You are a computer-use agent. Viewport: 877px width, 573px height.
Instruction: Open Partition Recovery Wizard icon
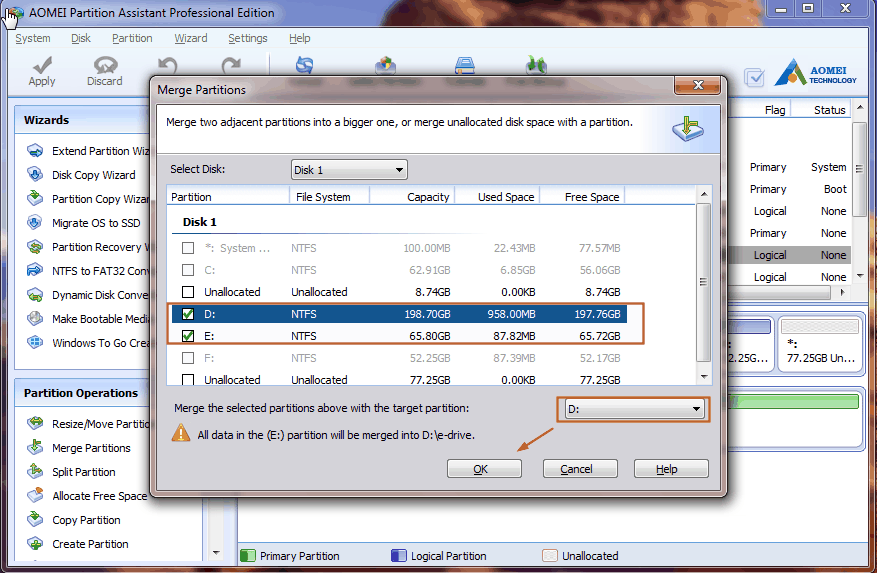(x=35, y=247)
